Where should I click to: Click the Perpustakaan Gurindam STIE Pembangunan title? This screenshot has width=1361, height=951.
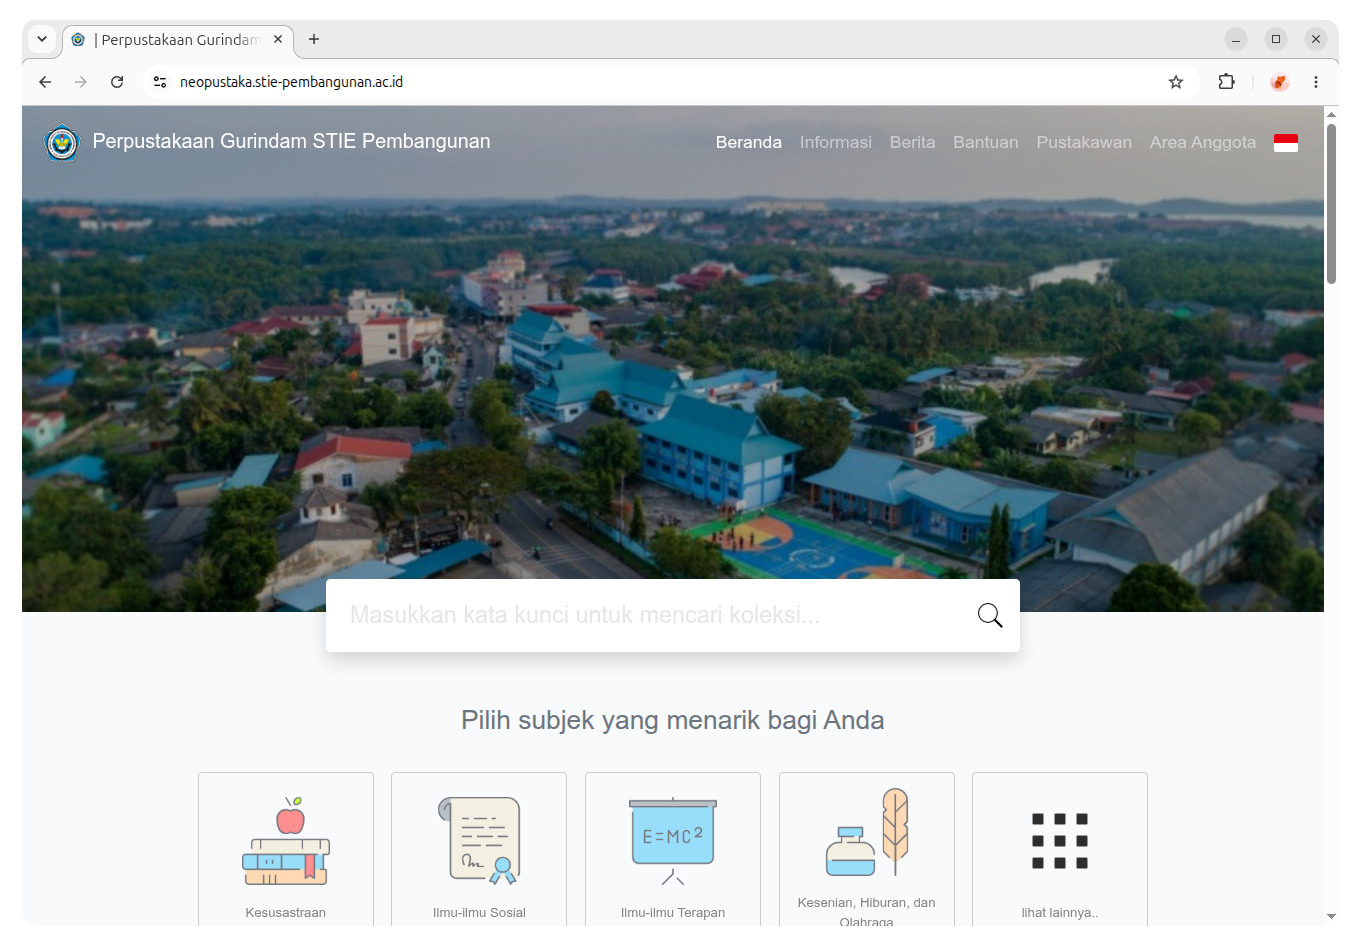click(x=292, y=142)
